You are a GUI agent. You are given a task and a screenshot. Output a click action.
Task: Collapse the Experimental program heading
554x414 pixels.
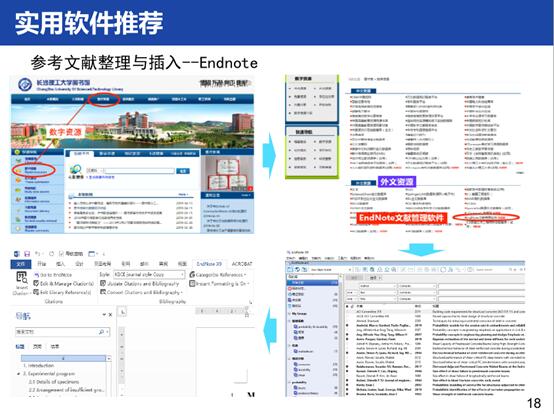coord(18,374)
